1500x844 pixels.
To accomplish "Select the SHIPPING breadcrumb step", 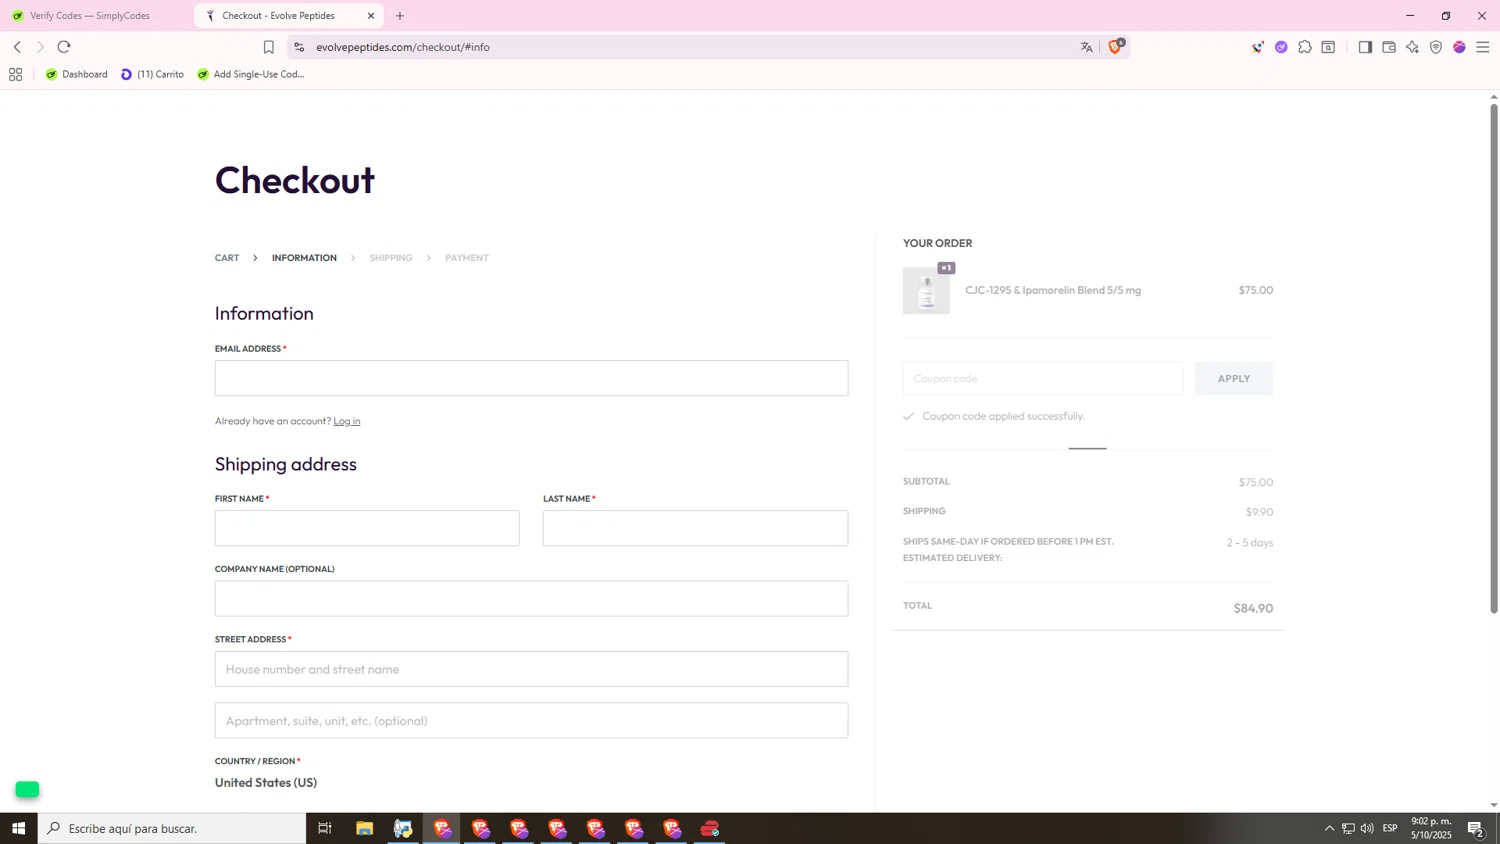I will click(391, 258).
